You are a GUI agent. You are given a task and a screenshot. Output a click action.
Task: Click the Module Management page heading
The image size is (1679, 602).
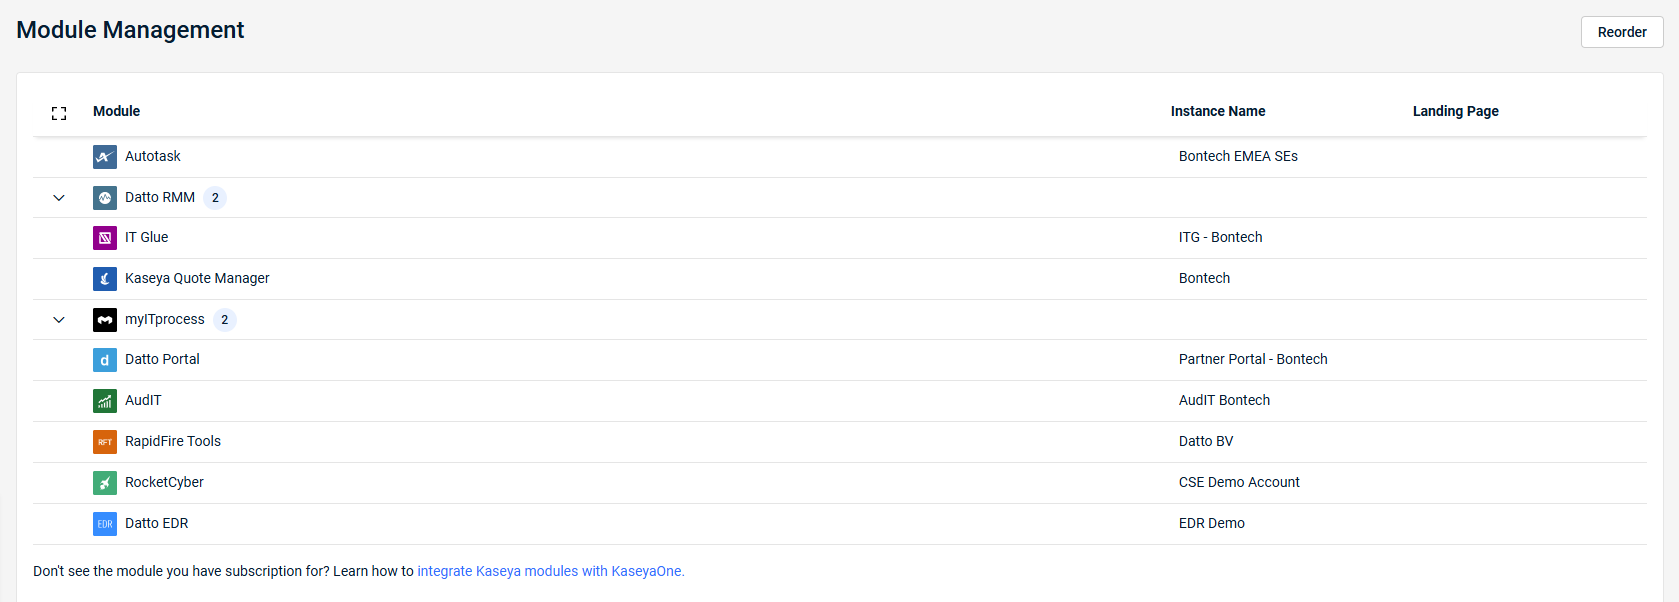click(130, 30)
